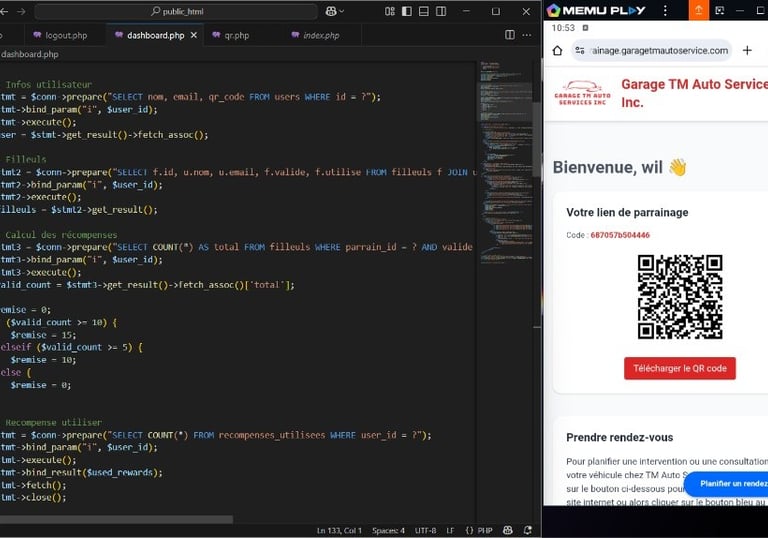This screenshot has height=538, width=768.
Task: Click the elseif ($valid_count >= 5) line
Action: [x=71, y=347]
